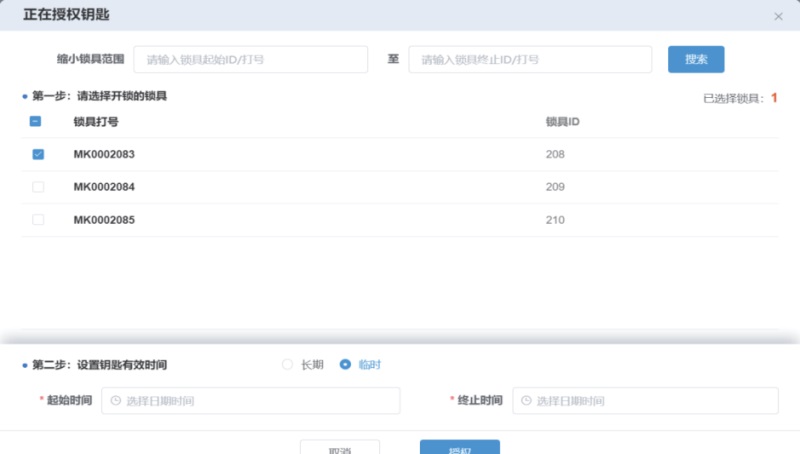This screenshot has height=454, width=800.
Task: Uncheck the MK0002083 lock checkbox
Action: (x=38, y=155)
